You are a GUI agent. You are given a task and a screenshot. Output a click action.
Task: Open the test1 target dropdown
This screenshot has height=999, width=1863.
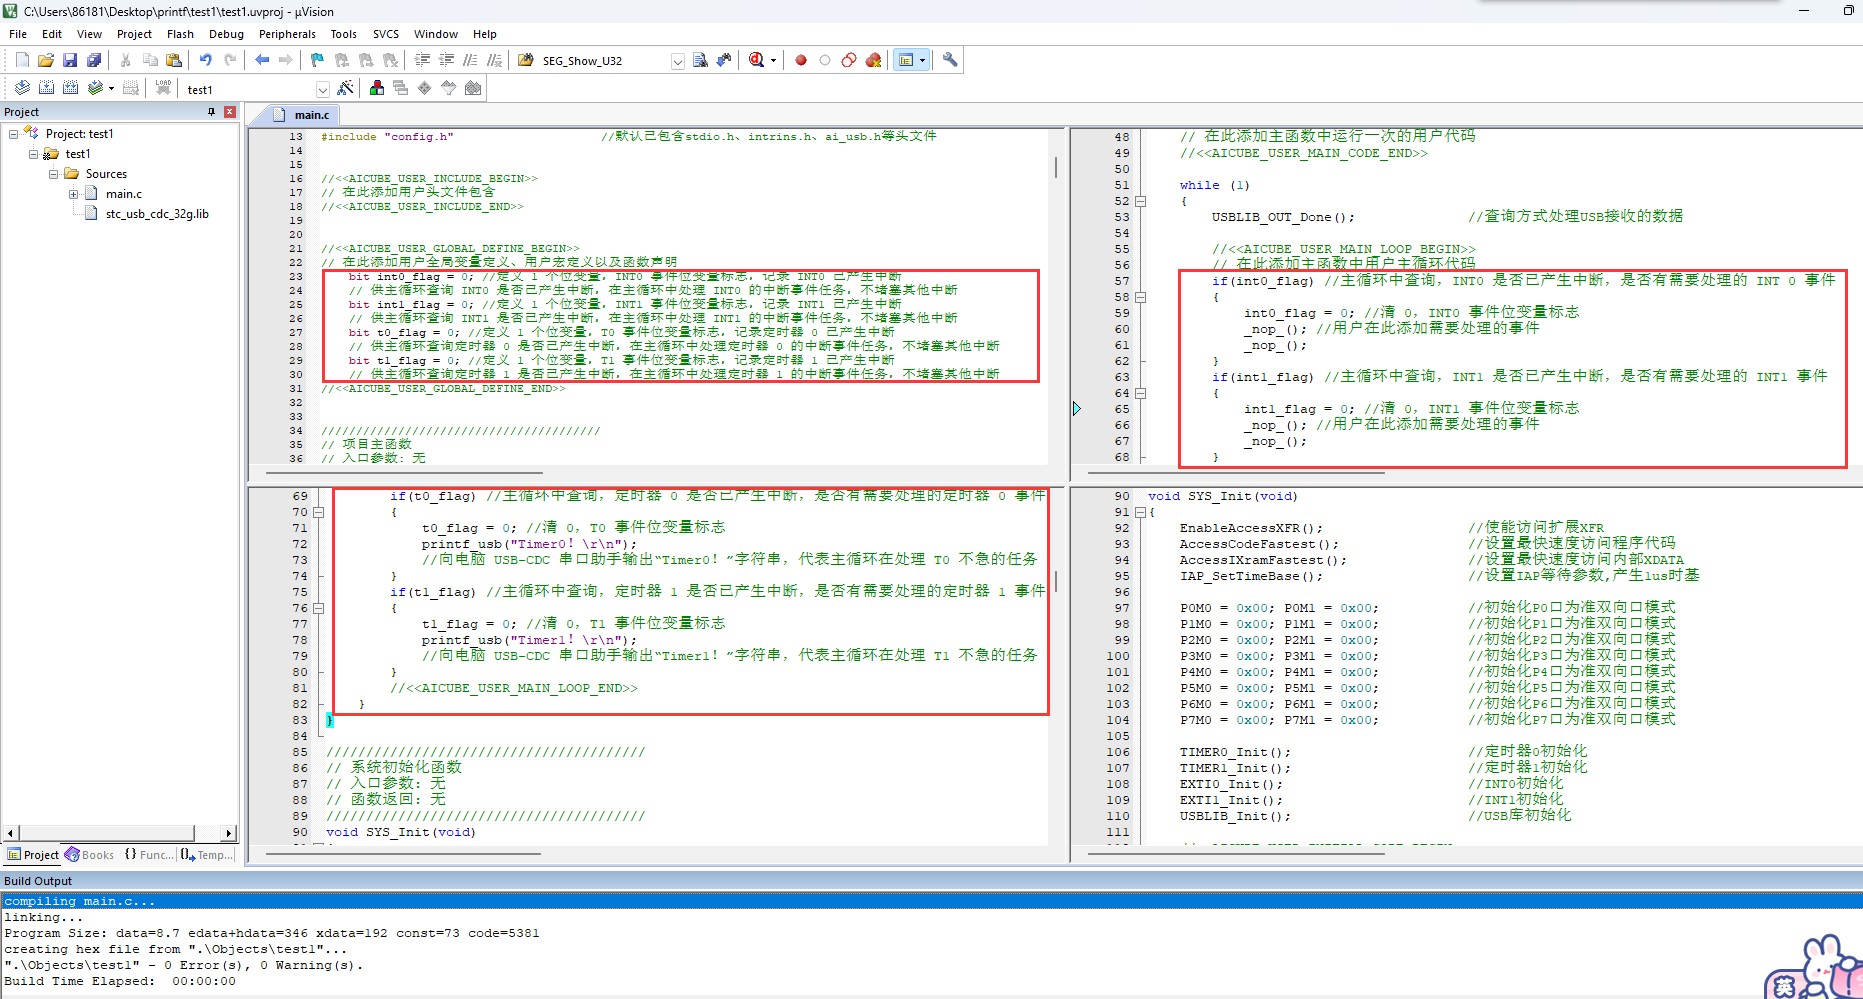click(x=322, y=89)
